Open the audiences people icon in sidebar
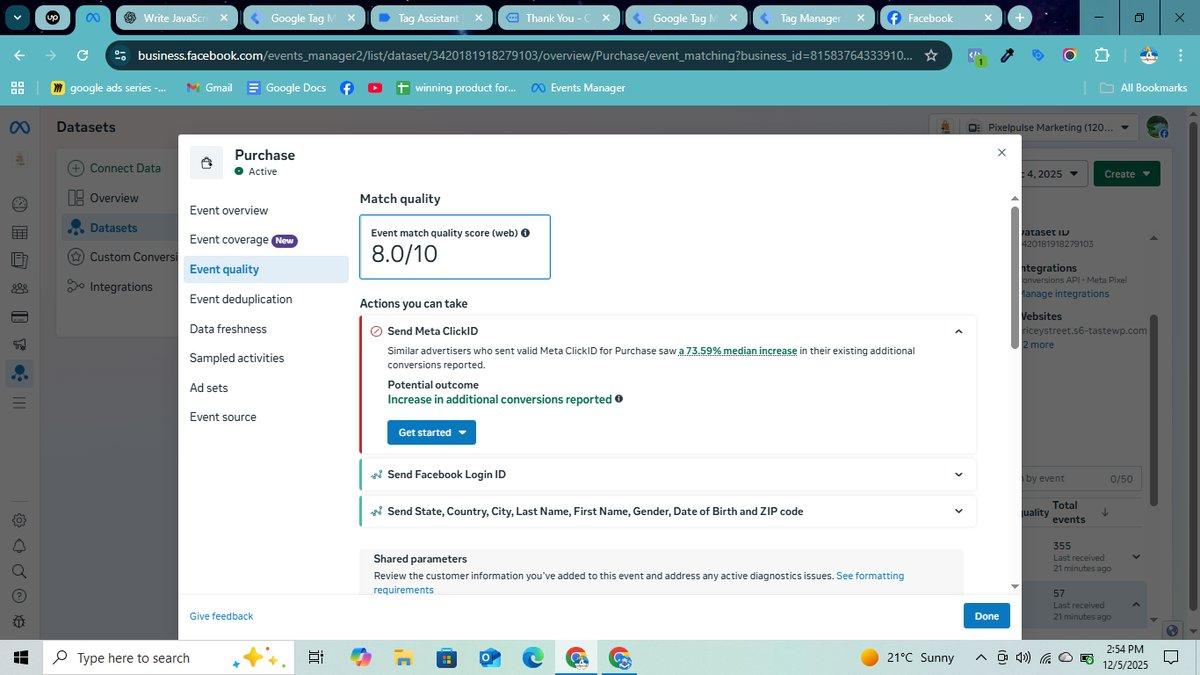 [x=19, y=288]
